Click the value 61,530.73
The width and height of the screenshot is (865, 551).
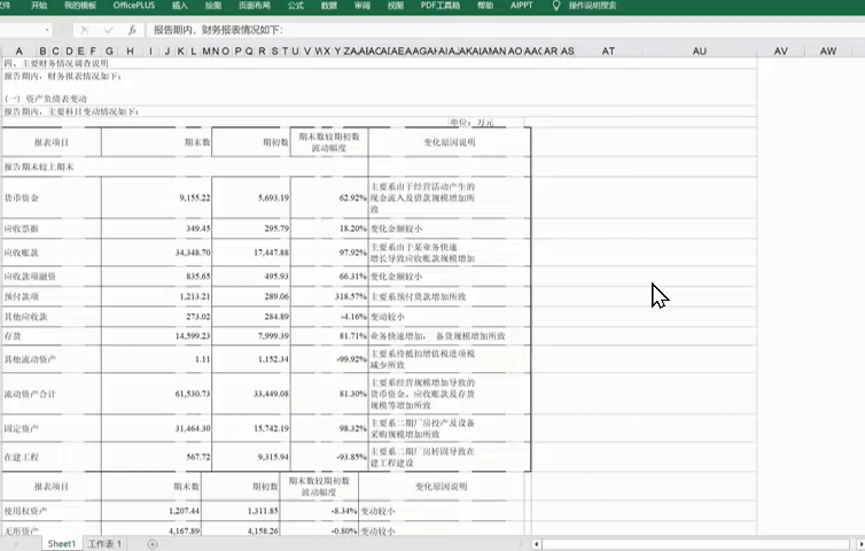tap(193, 394)
